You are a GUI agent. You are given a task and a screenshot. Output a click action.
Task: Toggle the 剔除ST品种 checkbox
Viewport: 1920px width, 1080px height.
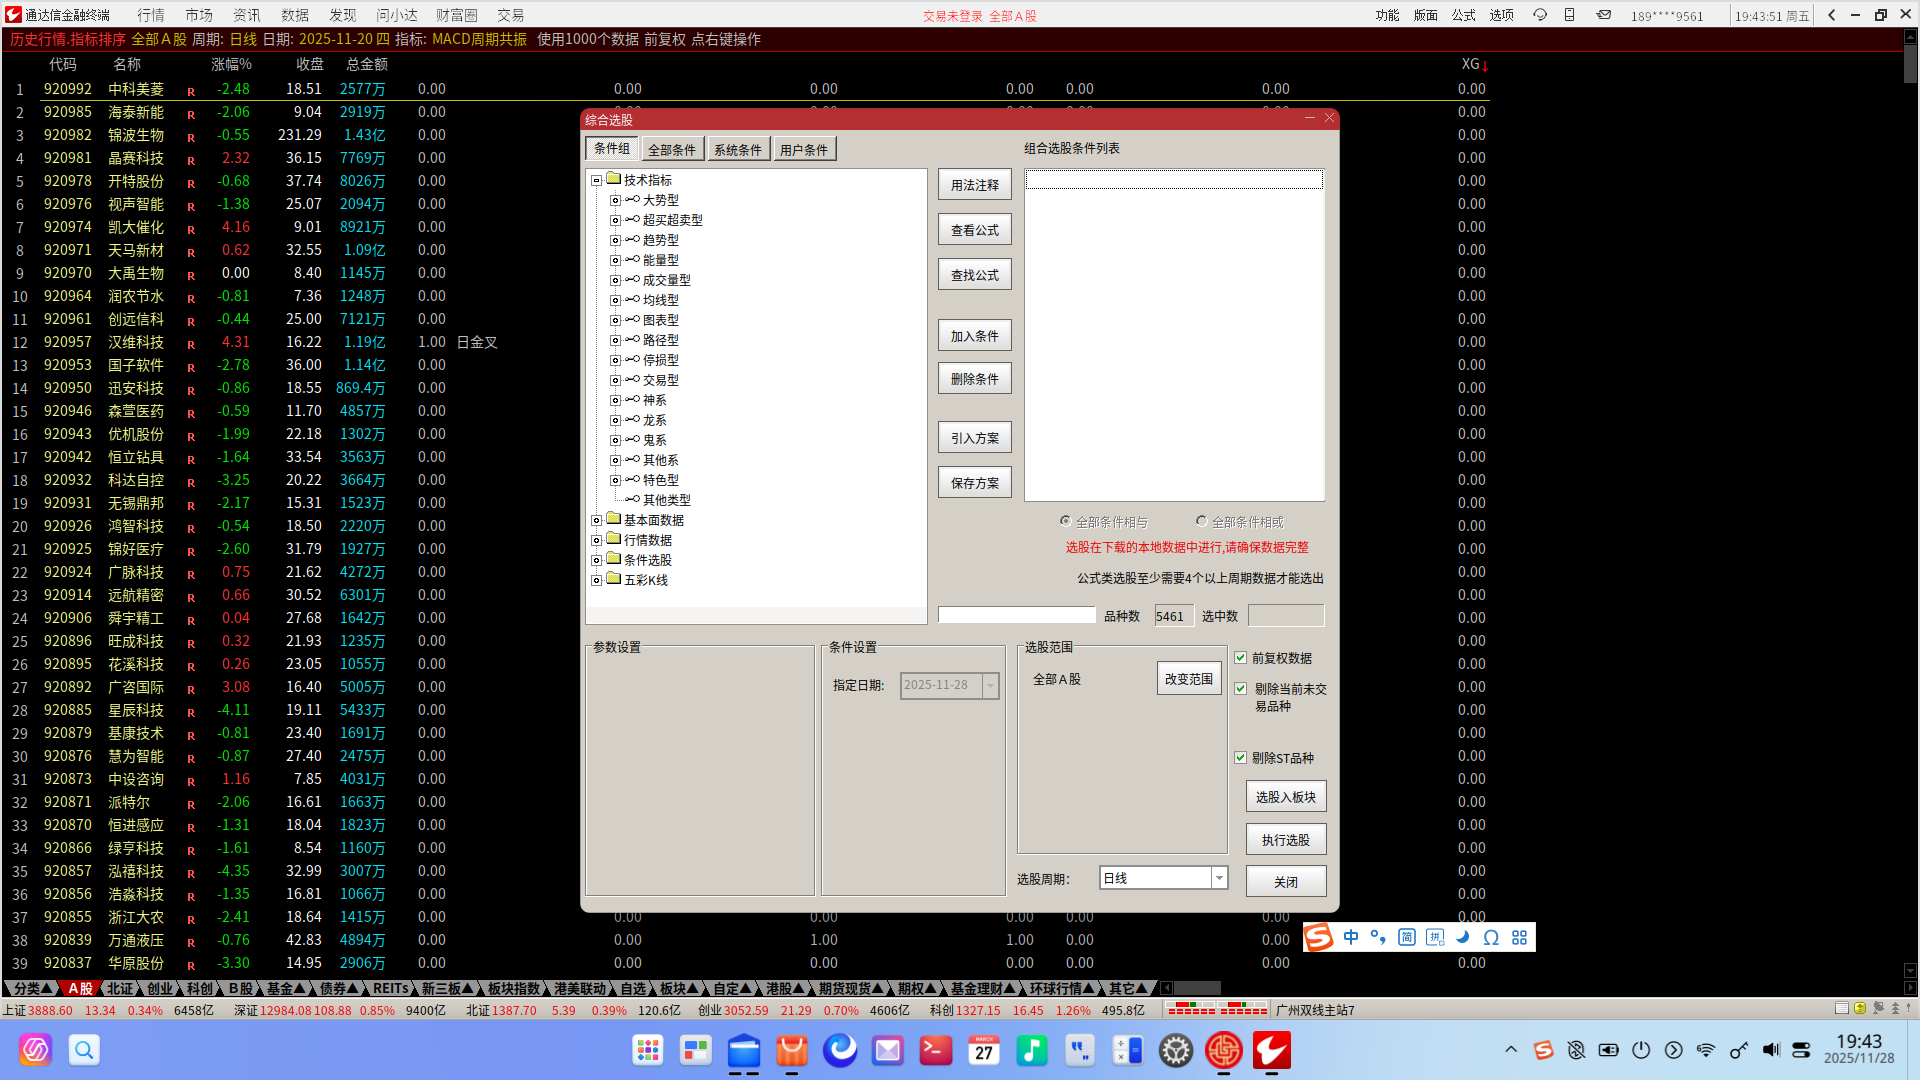tap(1240, 758)
